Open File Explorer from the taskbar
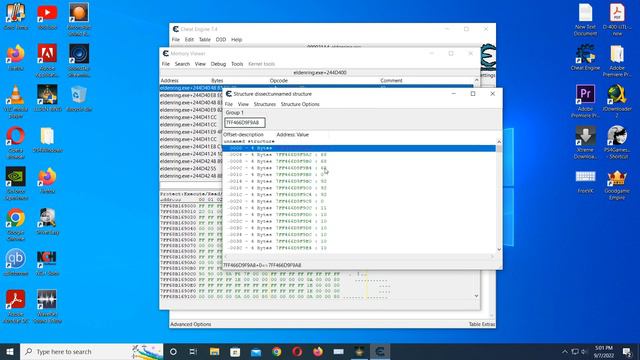Image resolution: width=640 pixels, height=360 pixels. tap(214, 351)
